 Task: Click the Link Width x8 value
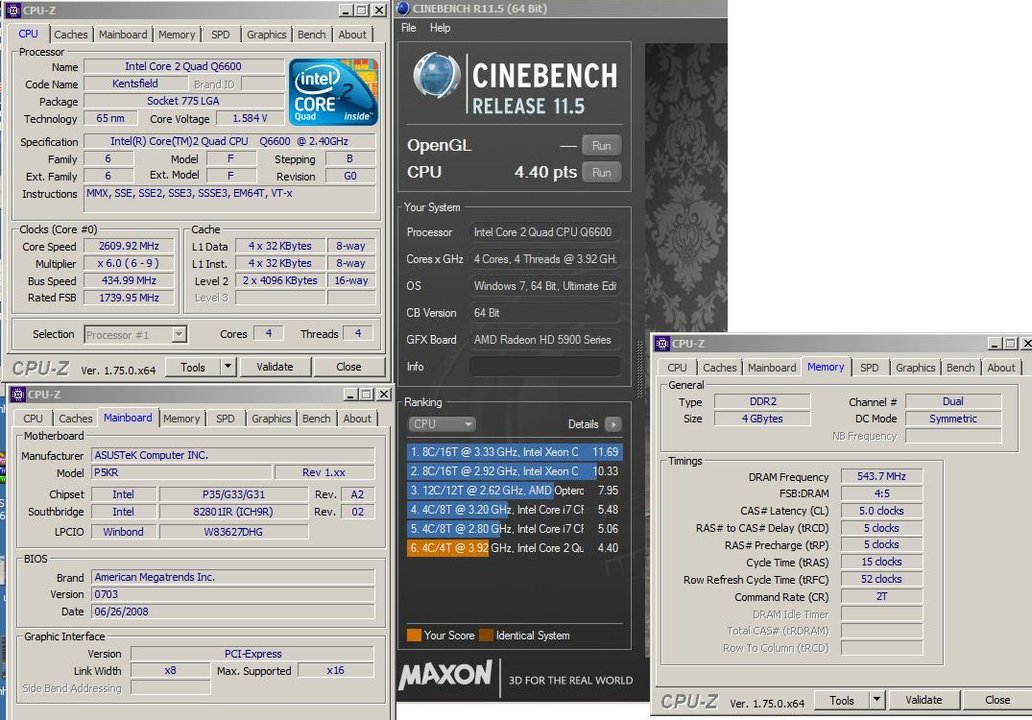[x=170, y=671]
